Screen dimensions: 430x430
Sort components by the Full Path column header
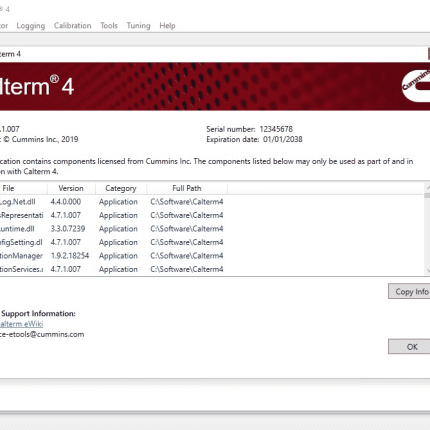[187, 188]
